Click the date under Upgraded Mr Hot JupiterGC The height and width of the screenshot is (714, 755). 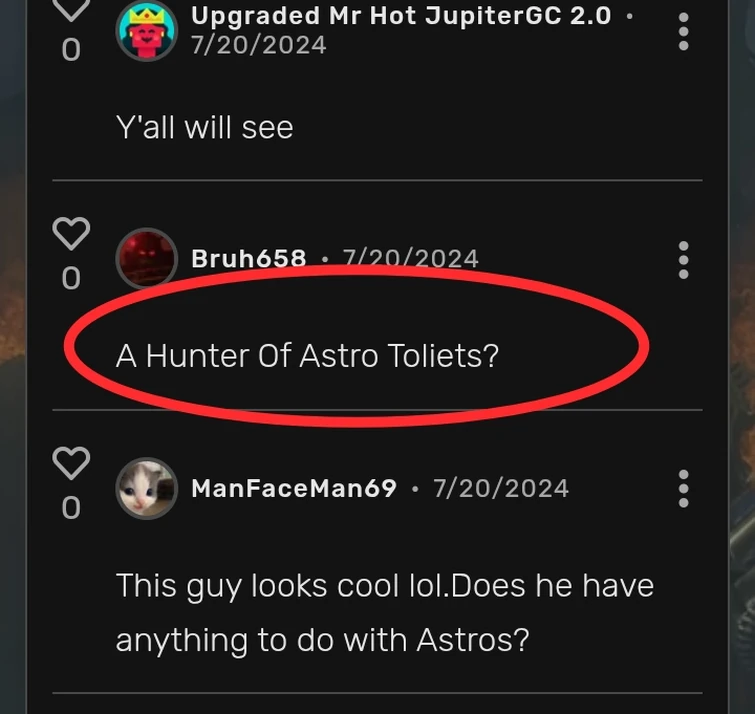(258, 46)
